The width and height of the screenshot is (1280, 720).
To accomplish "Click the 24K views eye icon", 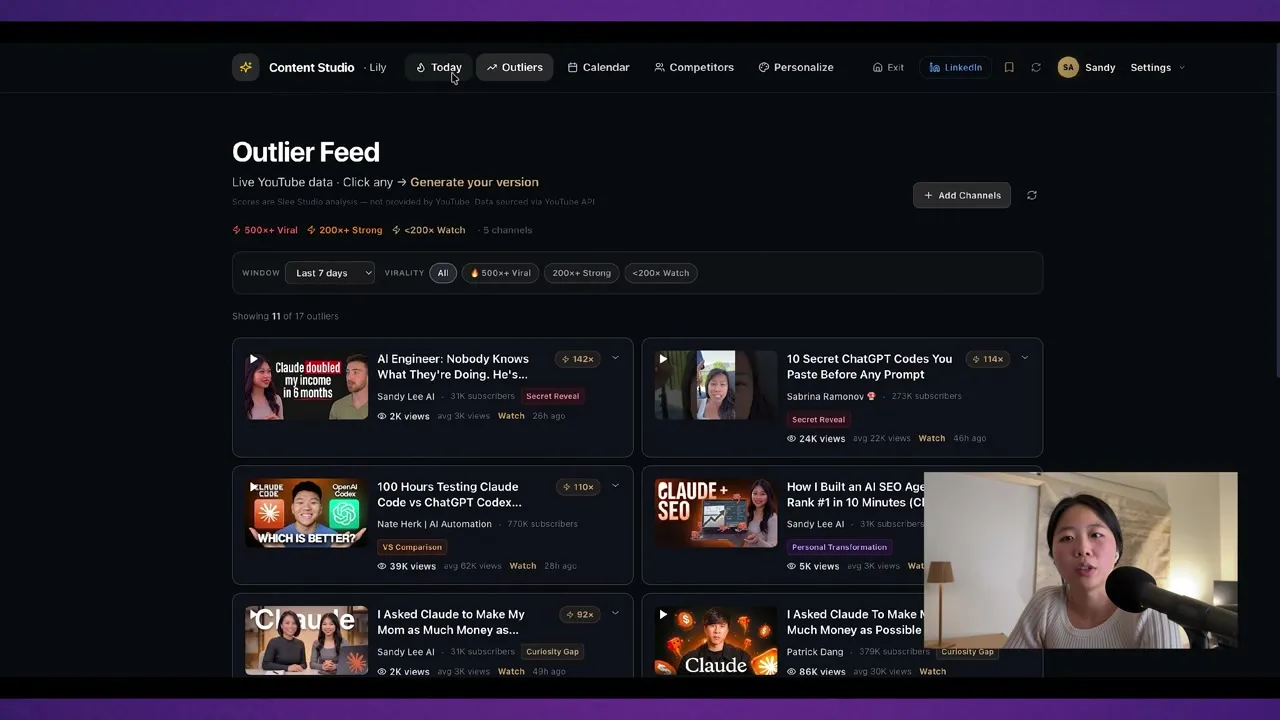I will pos(792,438).
